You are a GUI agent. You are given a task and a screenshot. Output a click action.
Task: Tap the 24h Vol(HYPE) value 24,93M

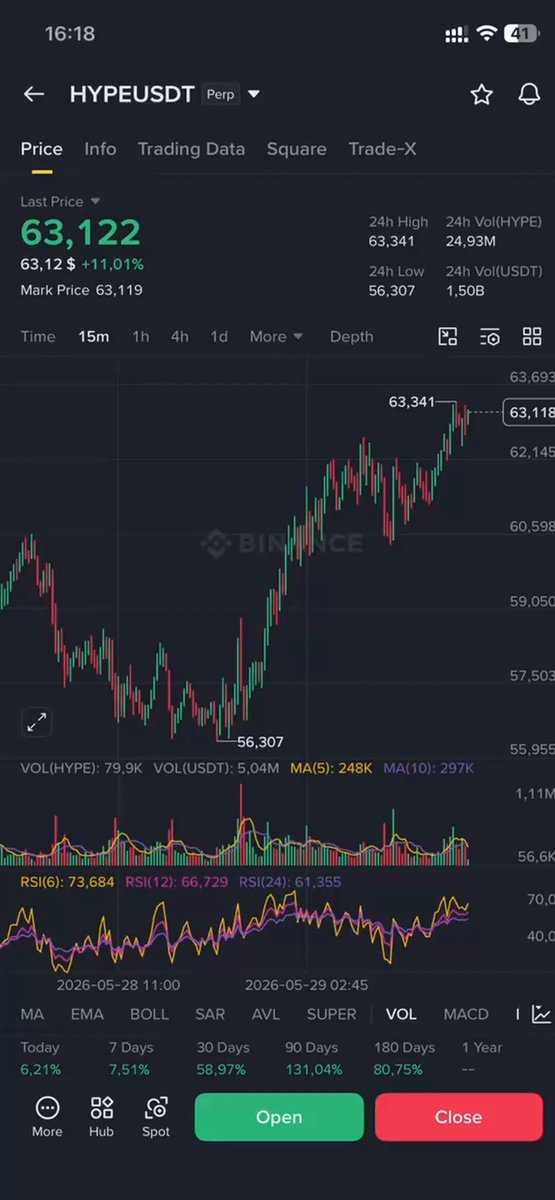[x=472, y=241]
